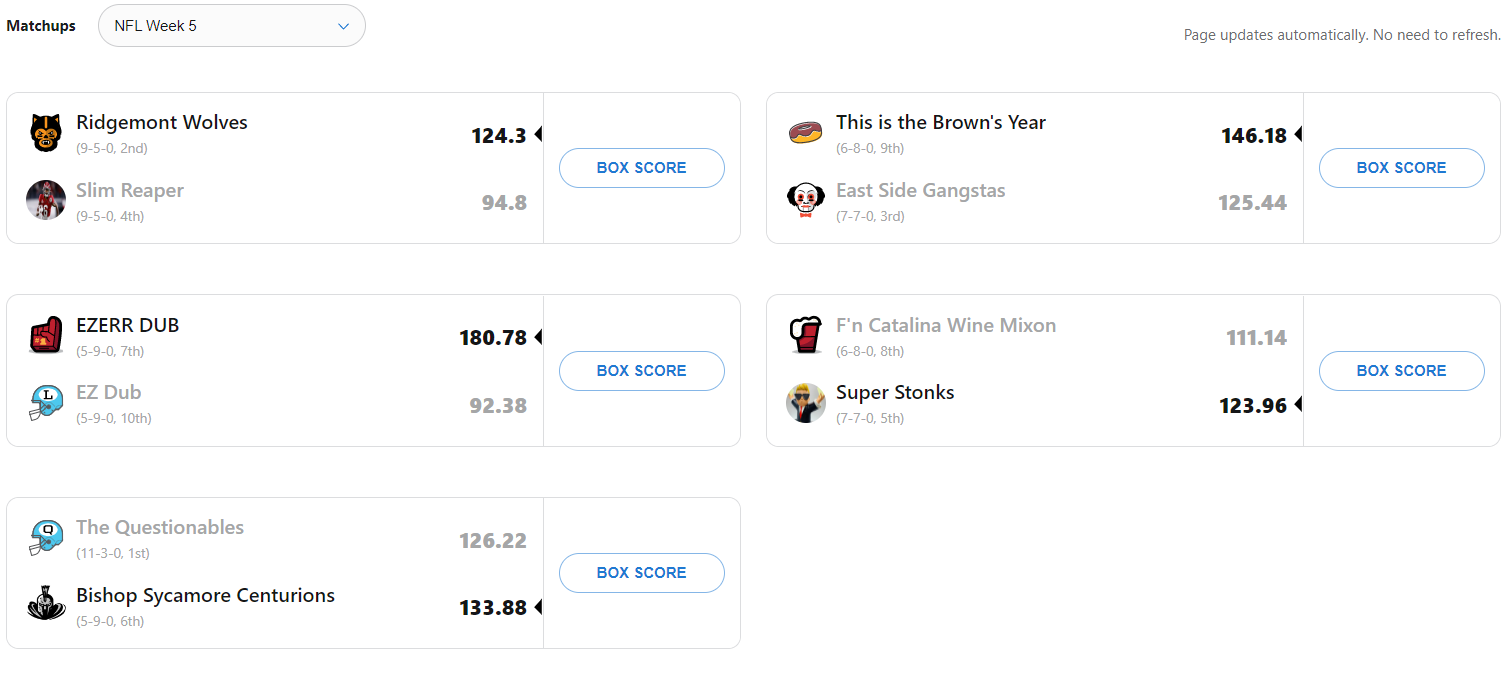Click the Ridgemont Wolves team logo
1509x688 pixels.
46,133
